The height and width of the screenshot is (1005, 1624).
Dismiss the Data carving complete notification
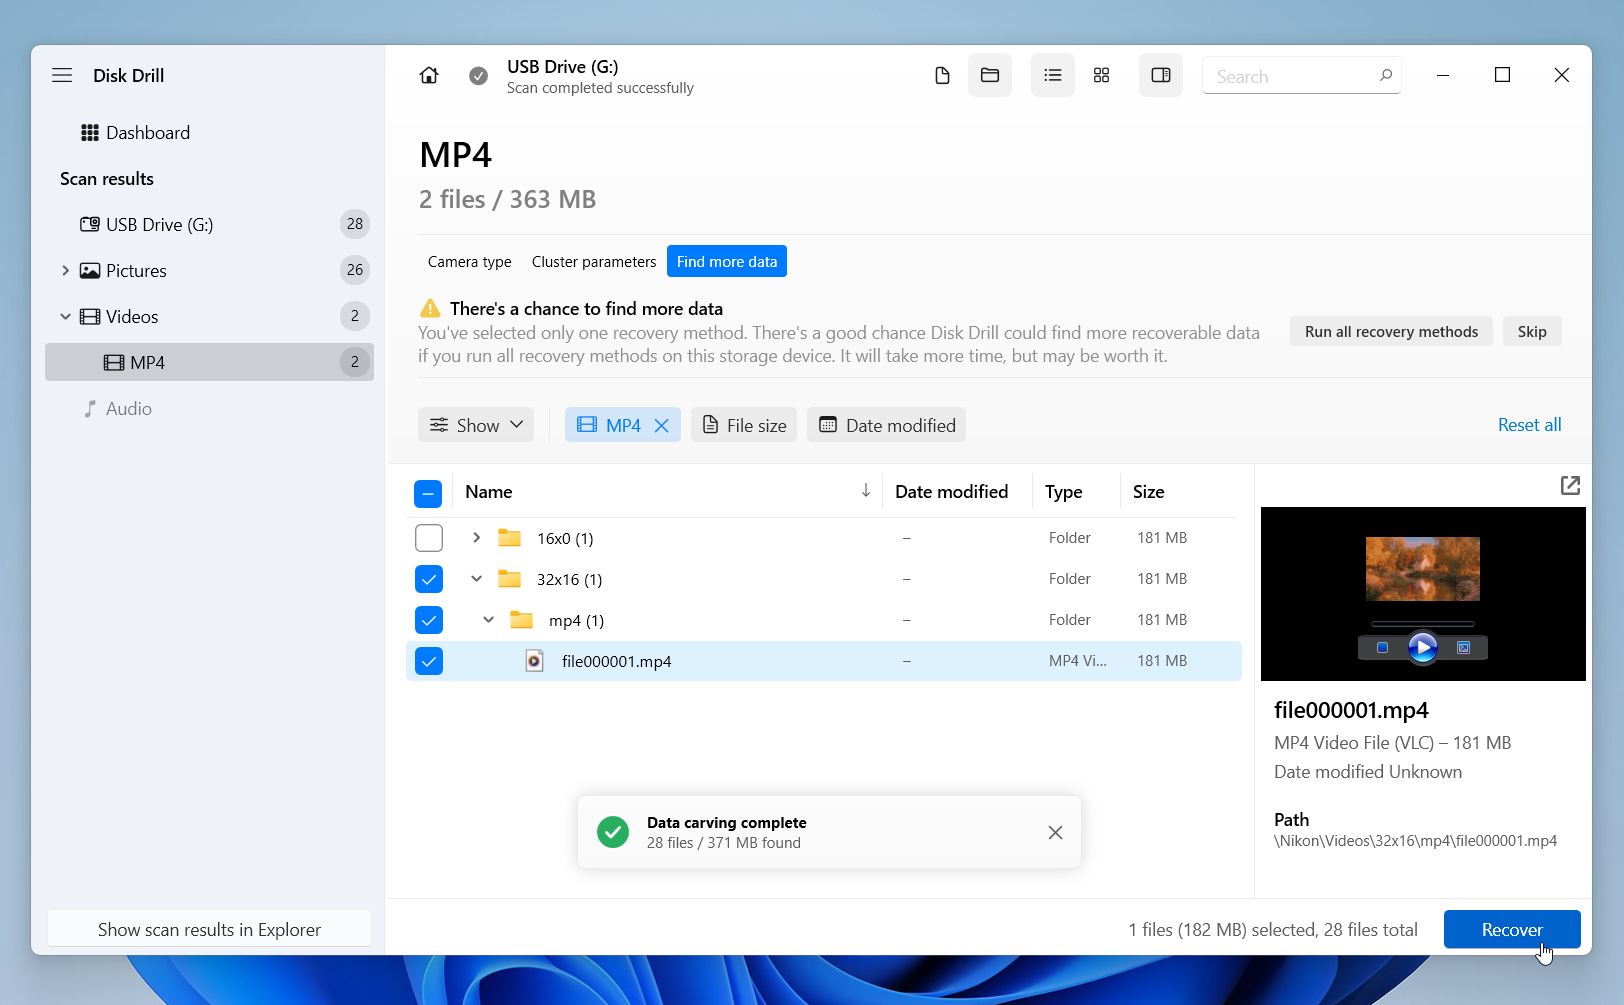click(x=1055, y=832)
